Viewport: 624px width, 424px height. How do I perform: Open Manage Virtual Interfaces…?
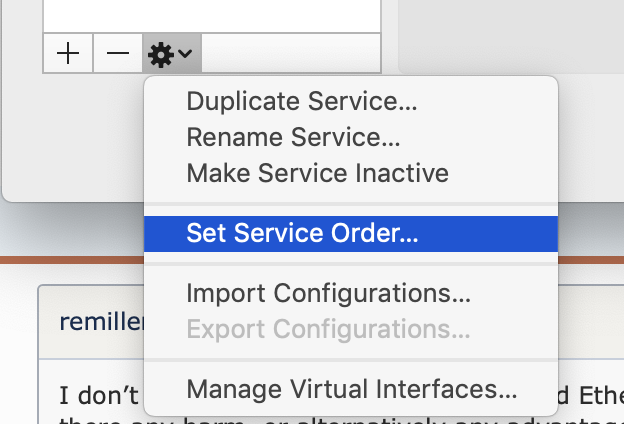point(351,388)
